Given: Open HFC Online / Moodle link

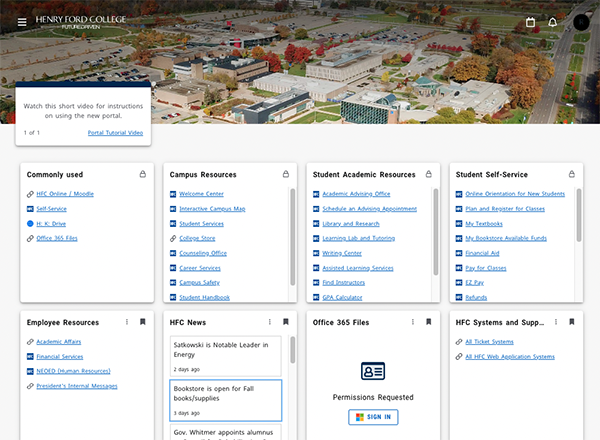Looking at the screenshot, I should [65, 194].
